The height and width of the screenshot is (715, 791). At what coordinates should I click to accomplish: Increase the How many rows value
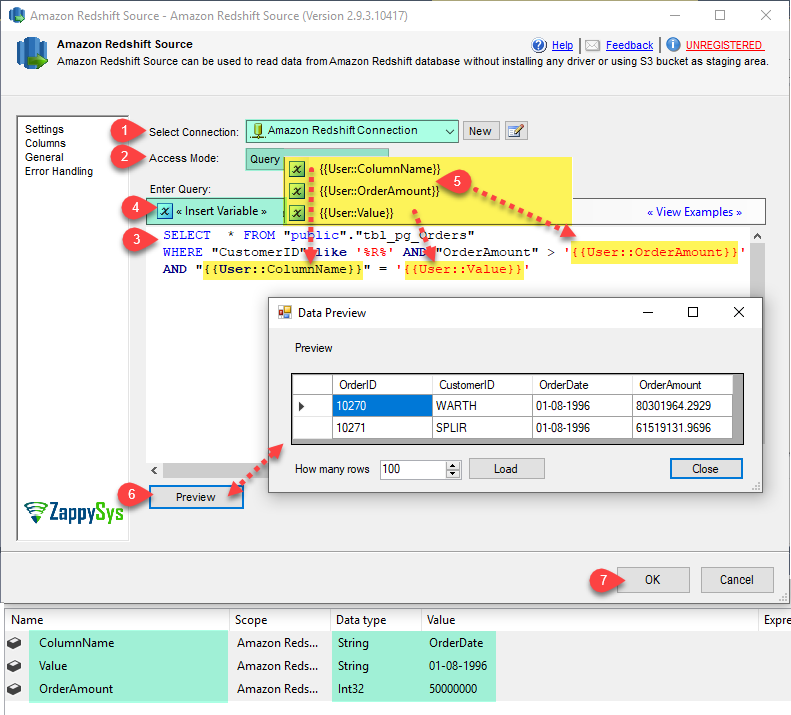[453, 465]
